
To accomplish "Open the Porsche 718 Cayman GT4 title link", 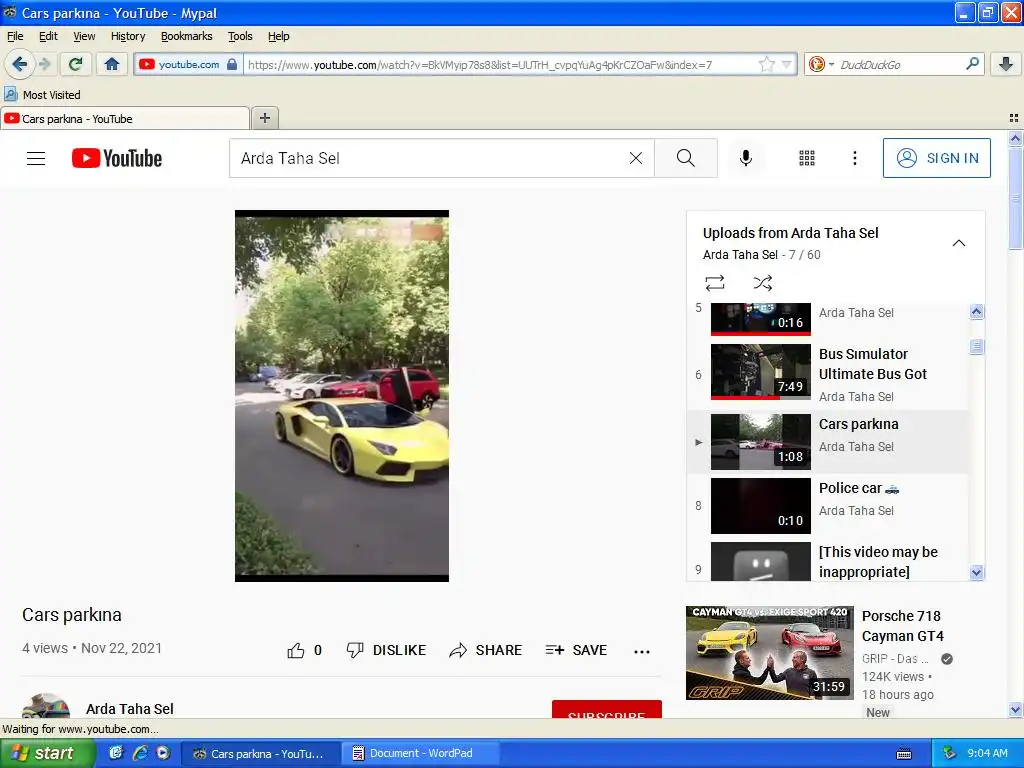I will click(x=903, y=626).
